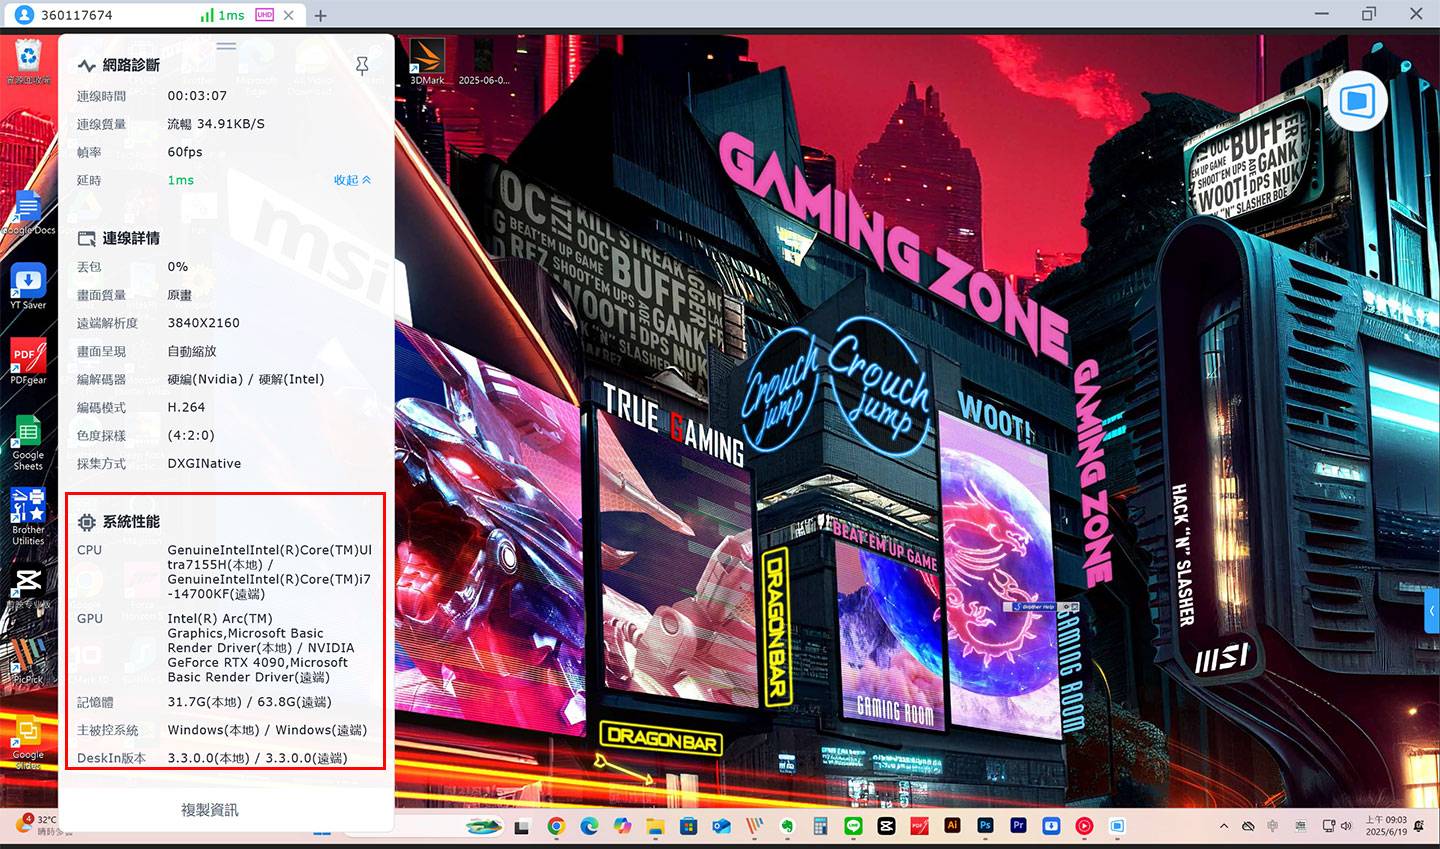Screen dimensions: 1440x849
Task: Open the 3DMark desktop shortcut
Action: point(427,62)
